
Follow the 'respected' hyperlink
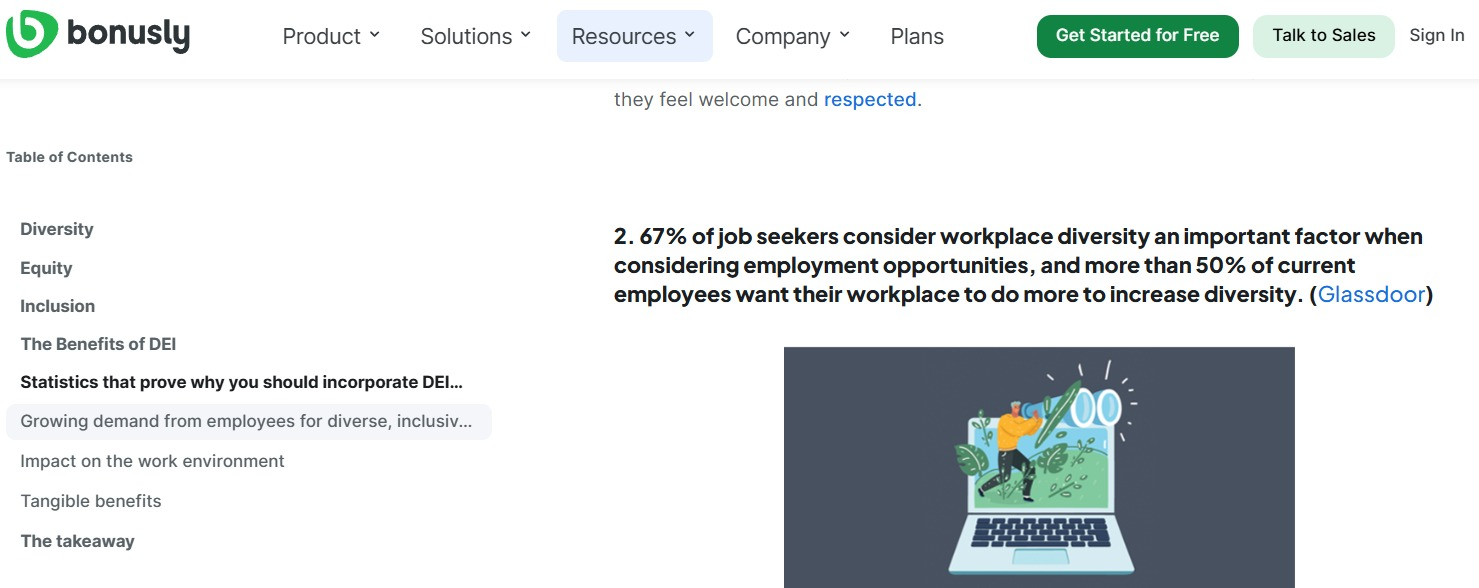pos(870,100)
